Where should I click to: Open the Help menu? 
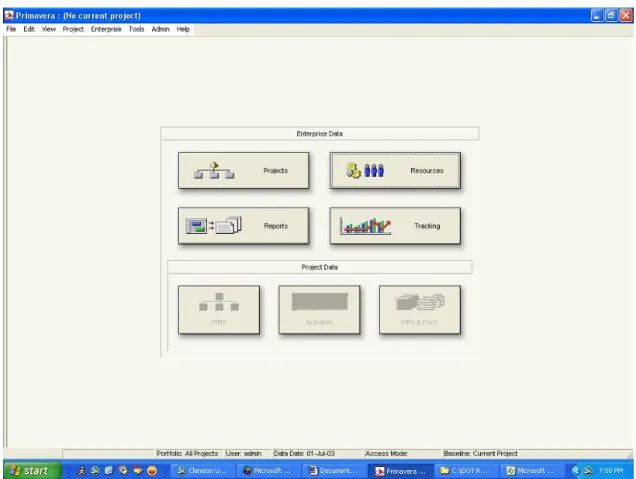click(183, 29)
